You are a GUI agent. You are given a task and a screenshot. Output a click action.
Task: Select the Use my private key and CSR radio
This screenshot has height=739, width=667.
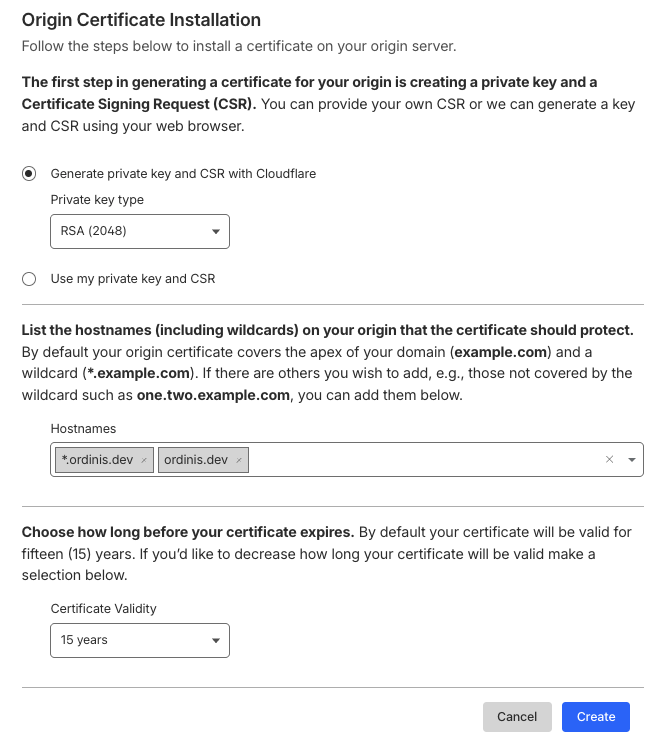click(29, 279)
